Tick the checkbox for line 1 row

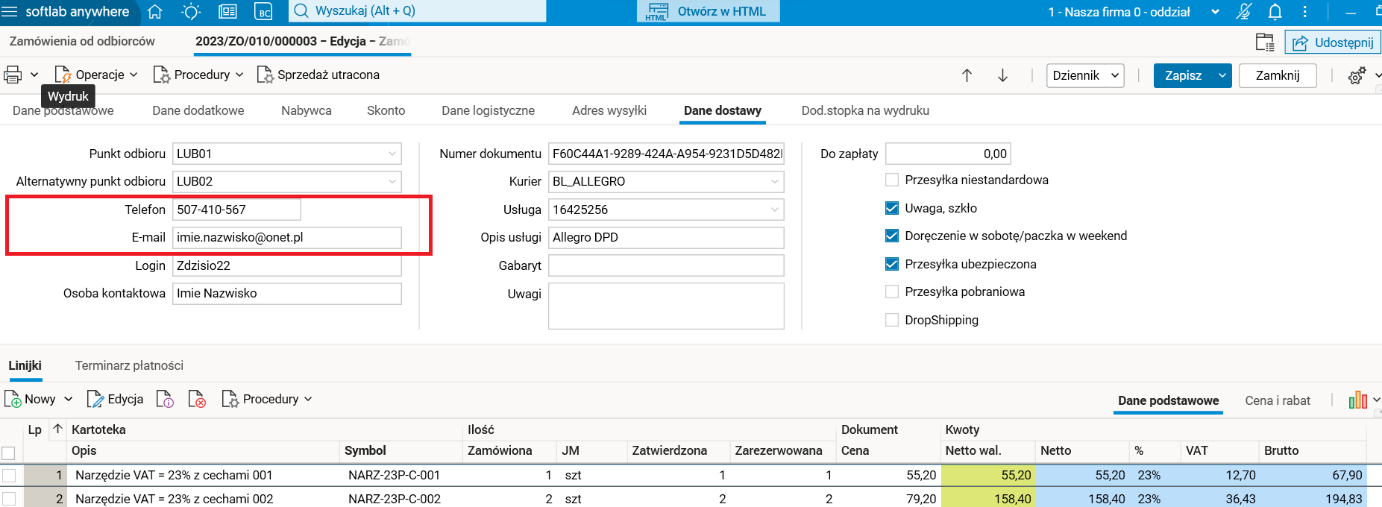(x=9, y=475)
